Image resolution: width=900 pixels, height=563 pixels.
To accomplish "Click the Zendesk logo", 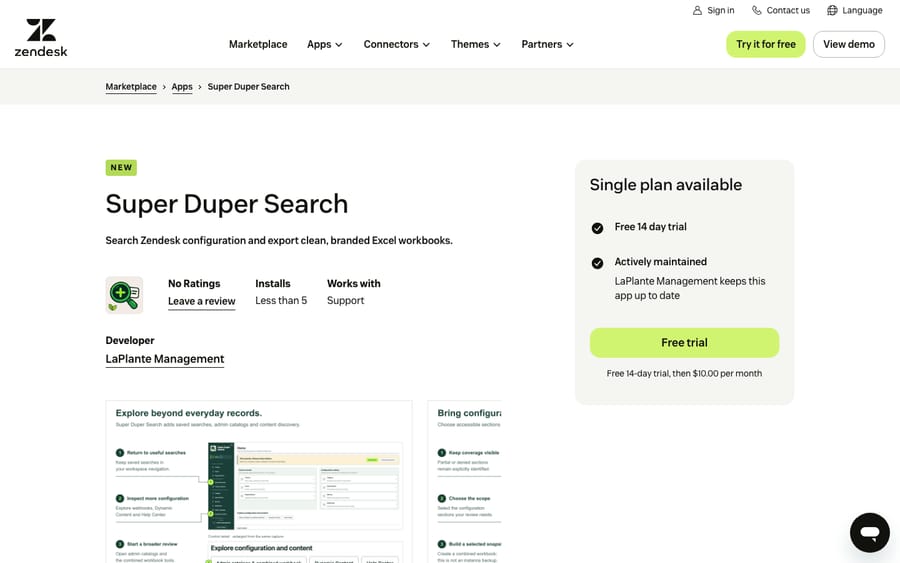I will pos(41,38).
